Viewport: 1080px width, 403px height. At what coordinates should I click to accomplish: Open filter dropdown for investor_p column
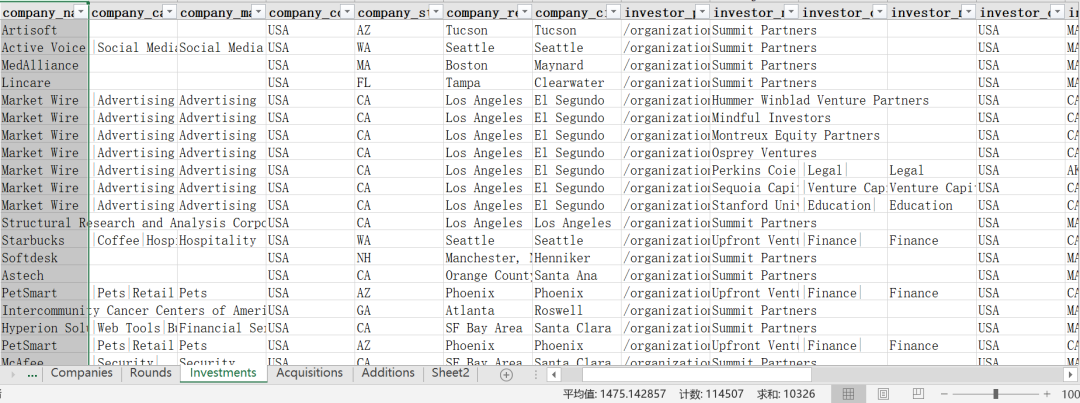(703, 12)
